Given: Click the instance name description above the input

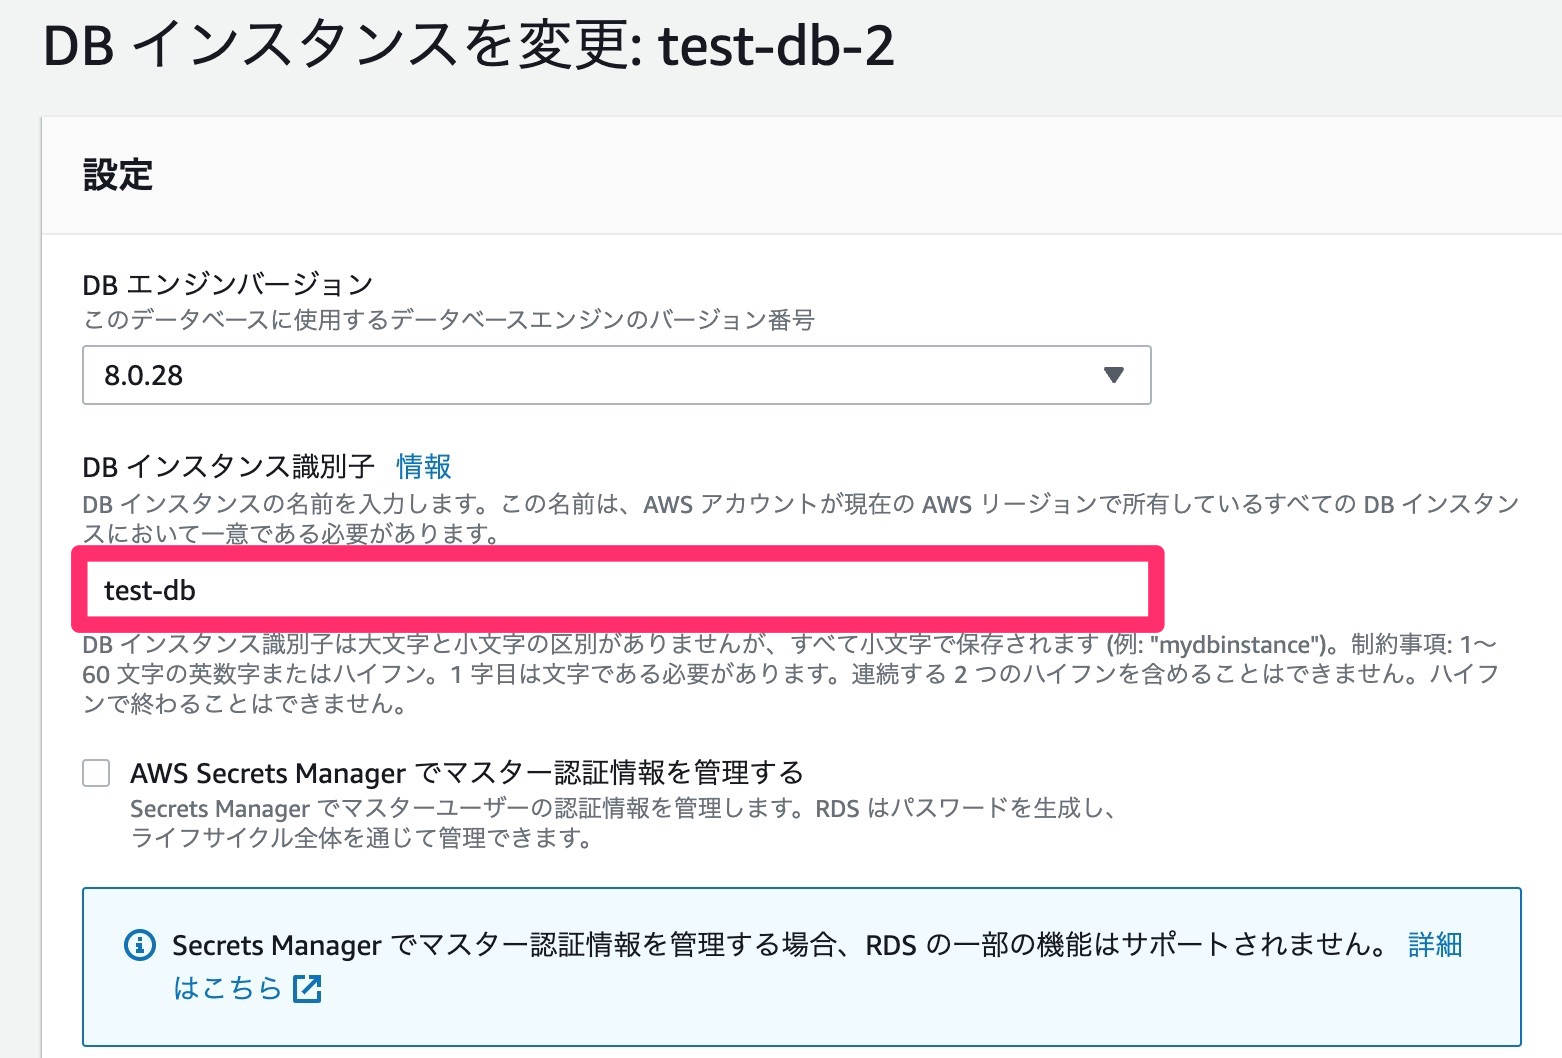Looking at the screenshot, I should tap(800, 518).
